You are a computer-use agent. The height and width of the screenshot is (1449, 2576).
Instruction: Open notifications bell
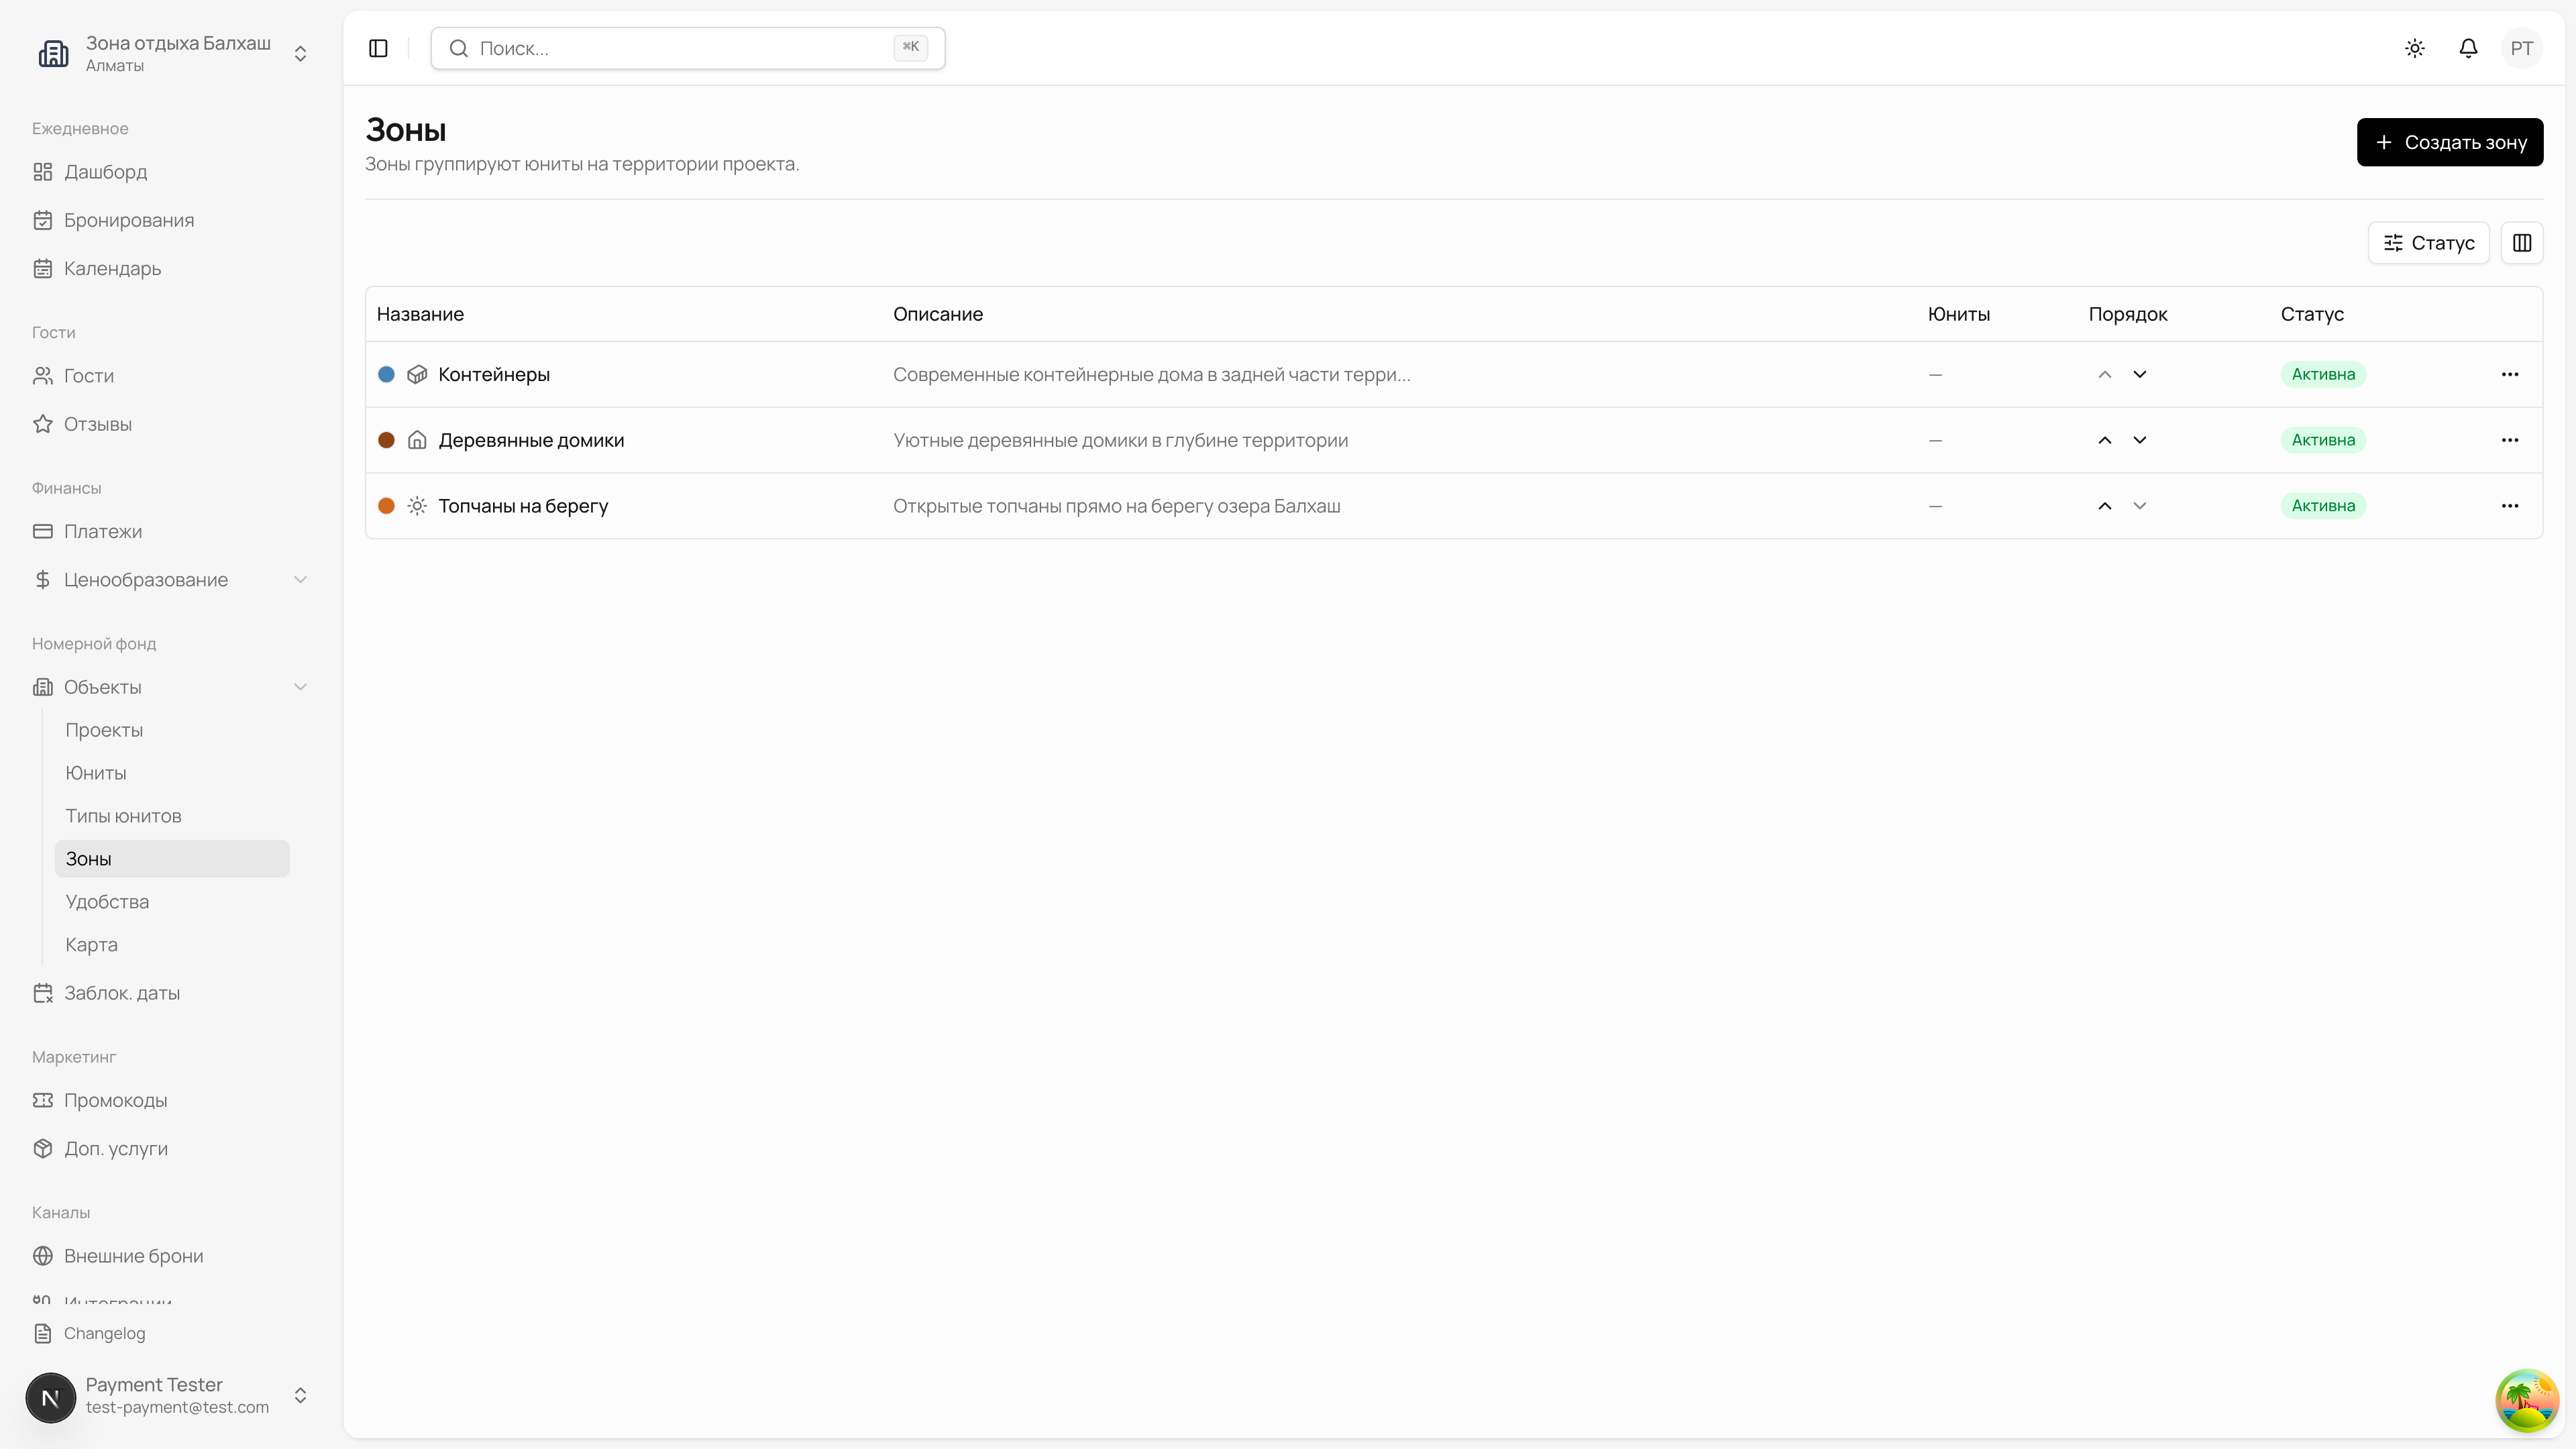[2468, 48]
